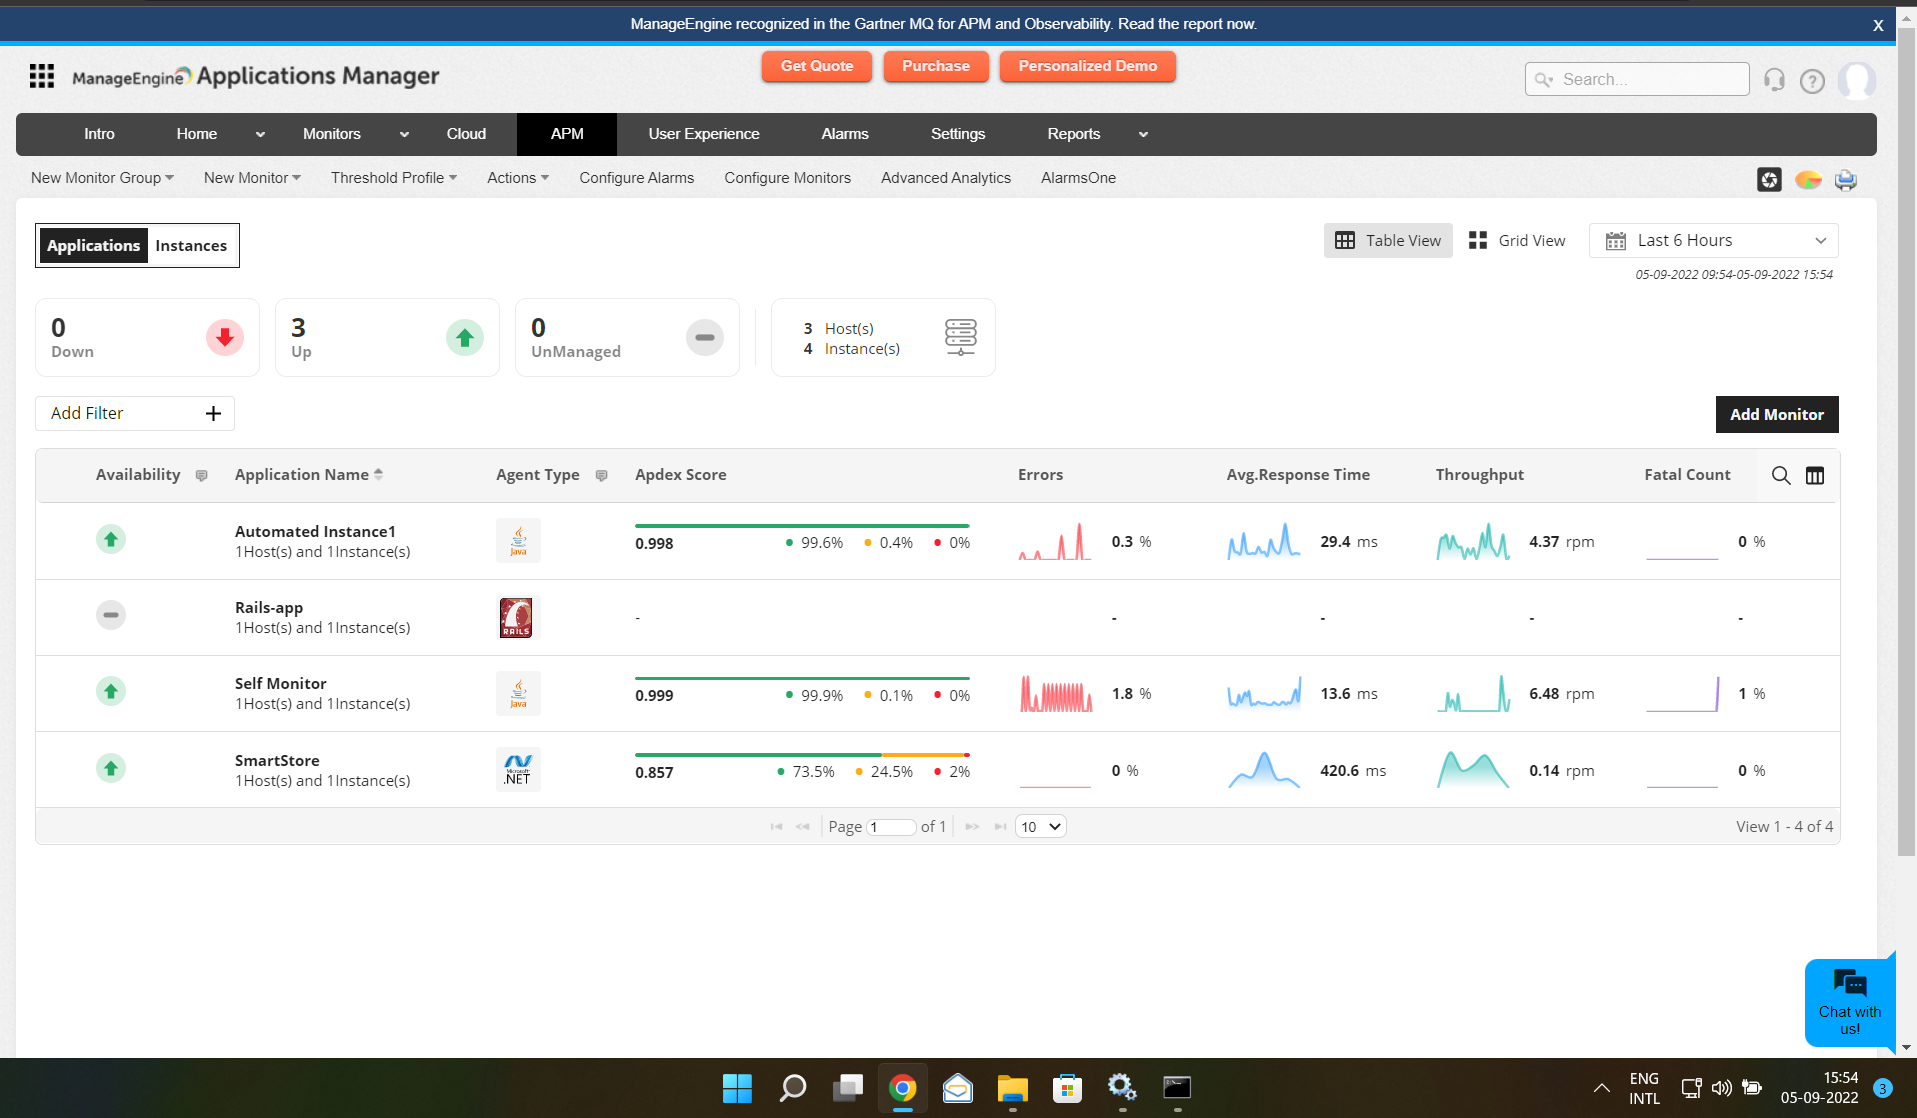Open the taskbar Search icon
The image size is (1917, 1118).
point(793,1088)
